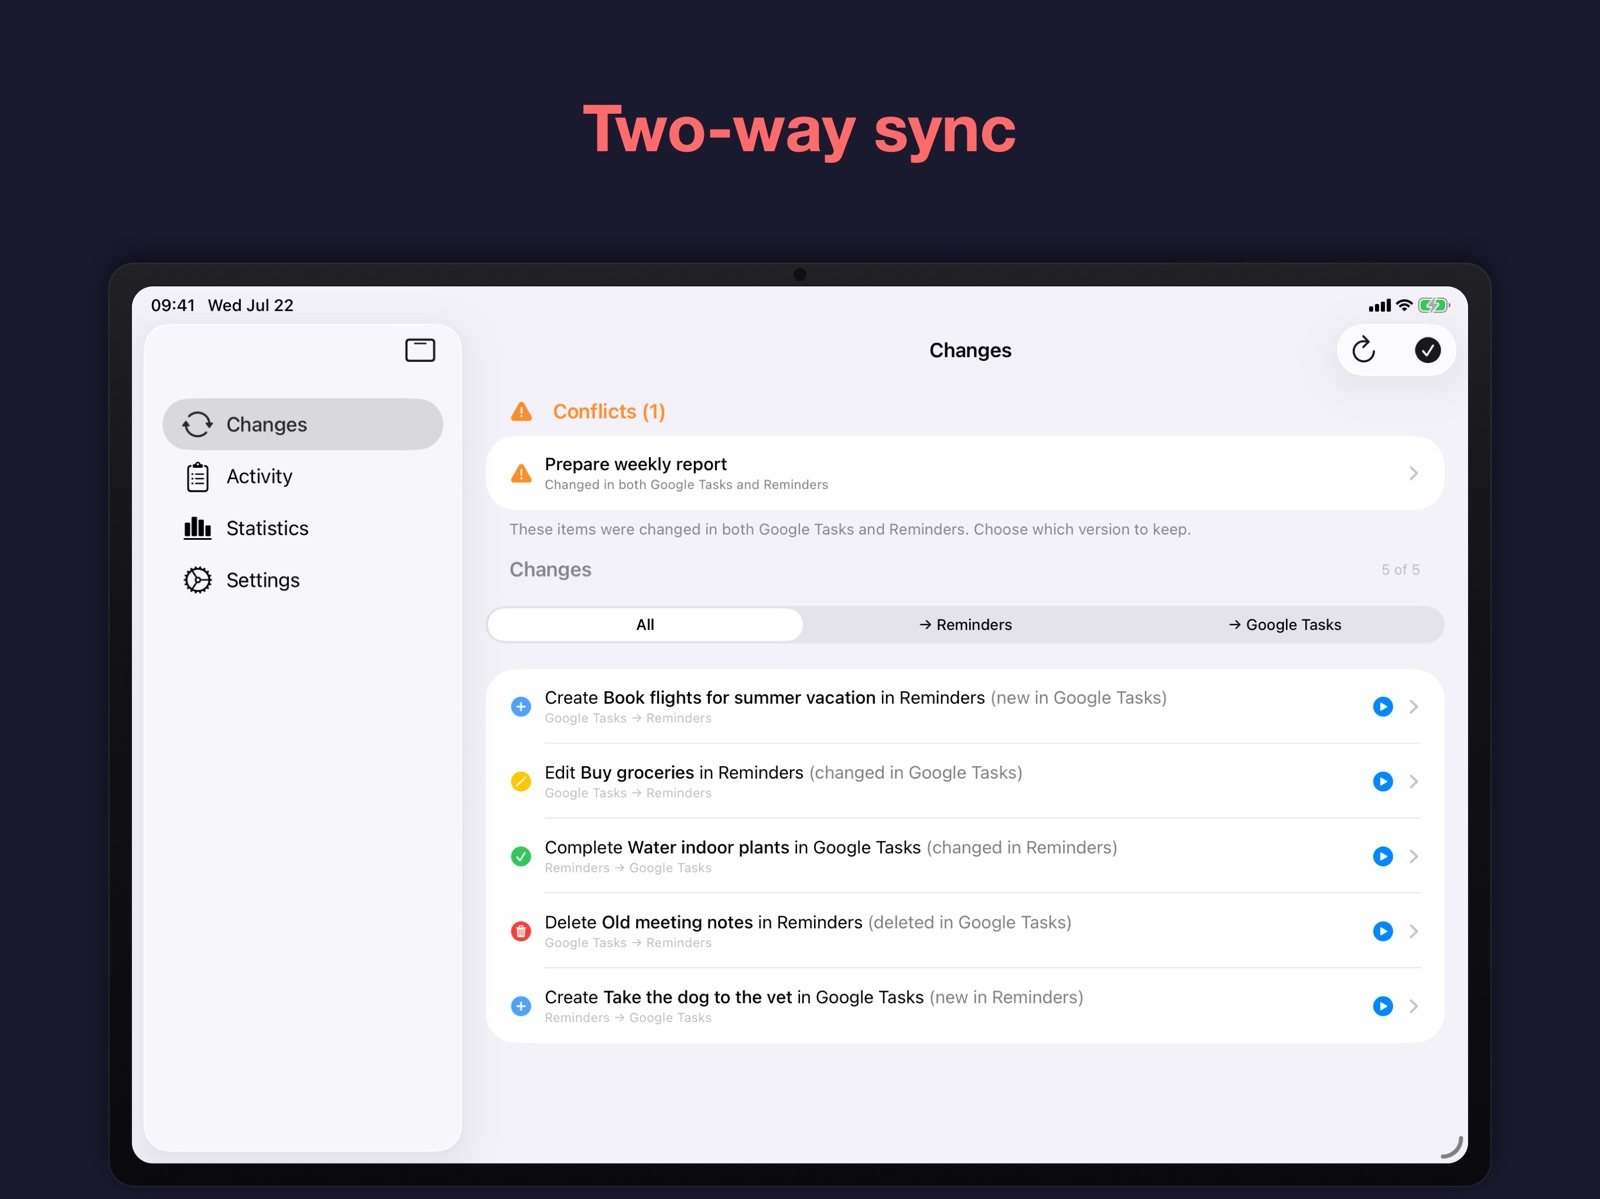
Task: Click the Activity clipboard icon
Action: (x=198, y=477)
